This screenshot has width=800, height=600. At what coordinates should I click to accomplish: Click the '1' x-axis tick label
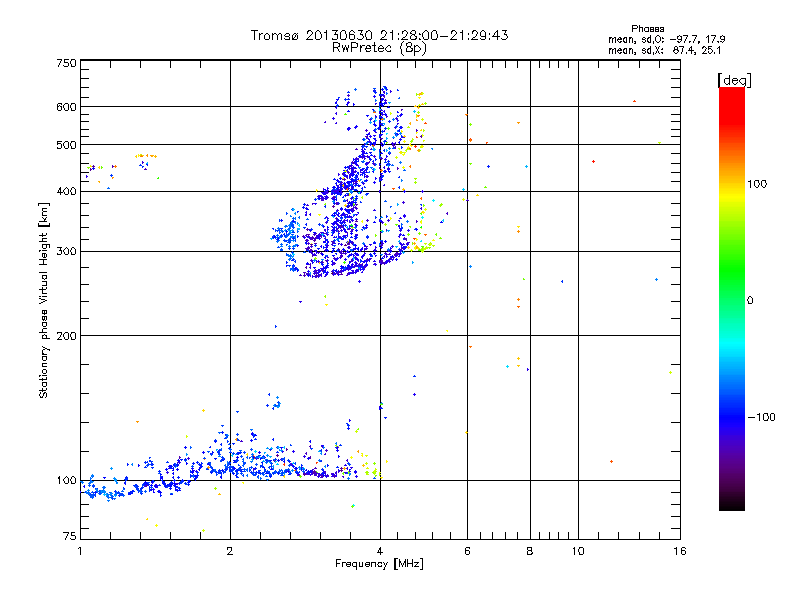click(80, 551)
